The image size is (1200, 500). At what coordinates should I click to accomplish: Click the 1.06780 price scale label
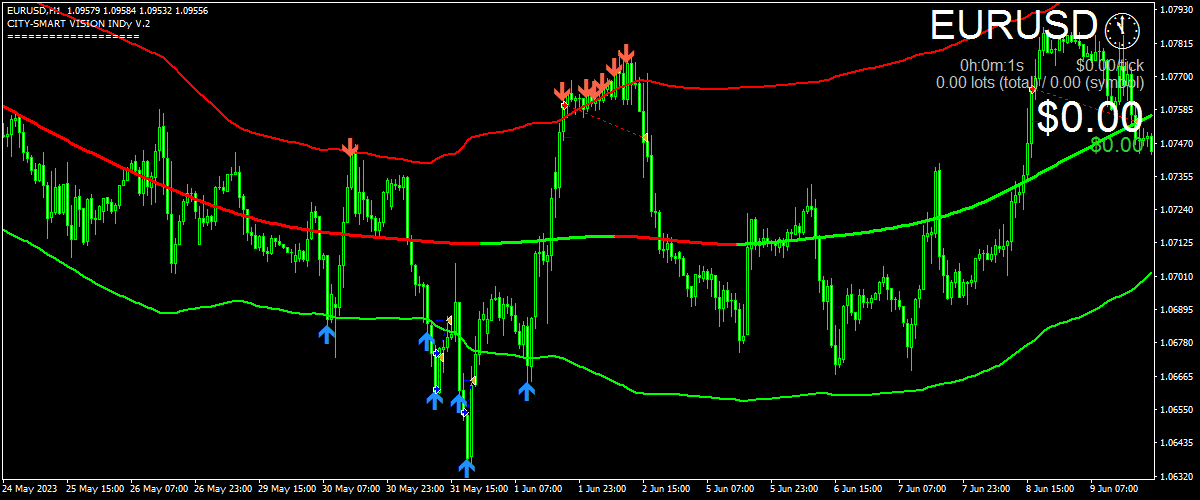1178,344
